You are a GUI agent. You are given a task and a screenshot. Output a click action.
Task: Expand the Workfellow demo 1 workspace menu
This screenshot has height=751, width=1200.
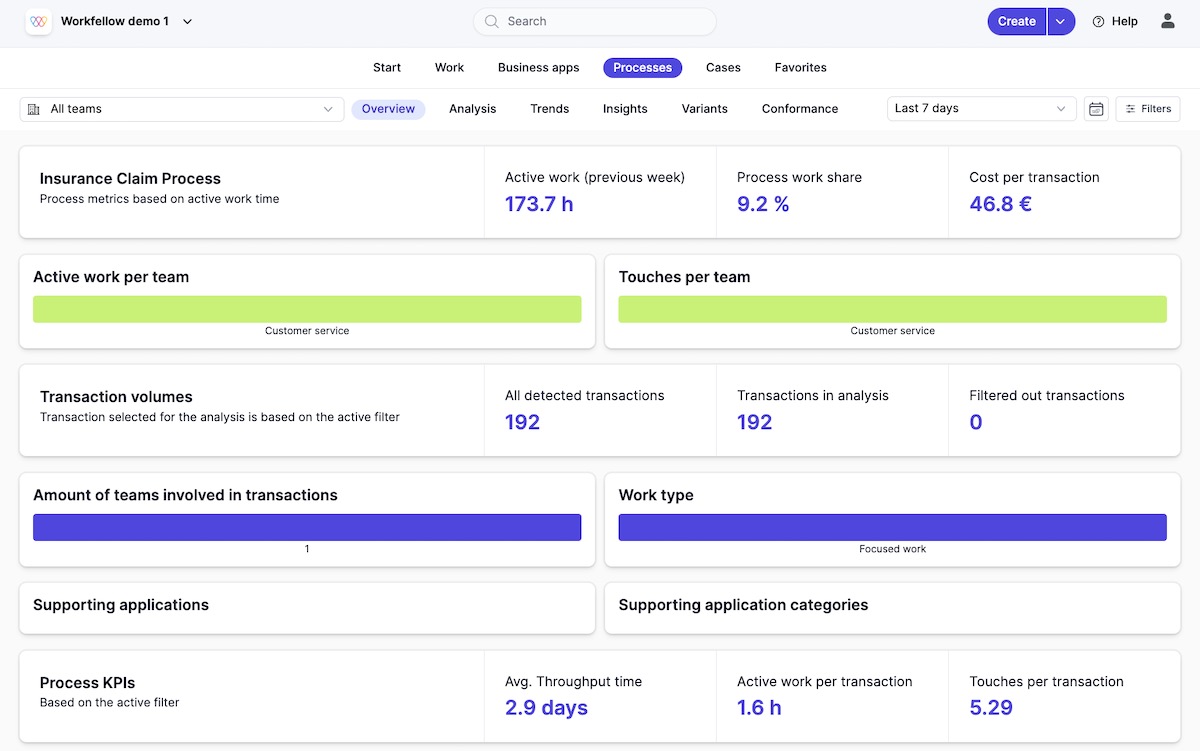[x=187, y=21]
